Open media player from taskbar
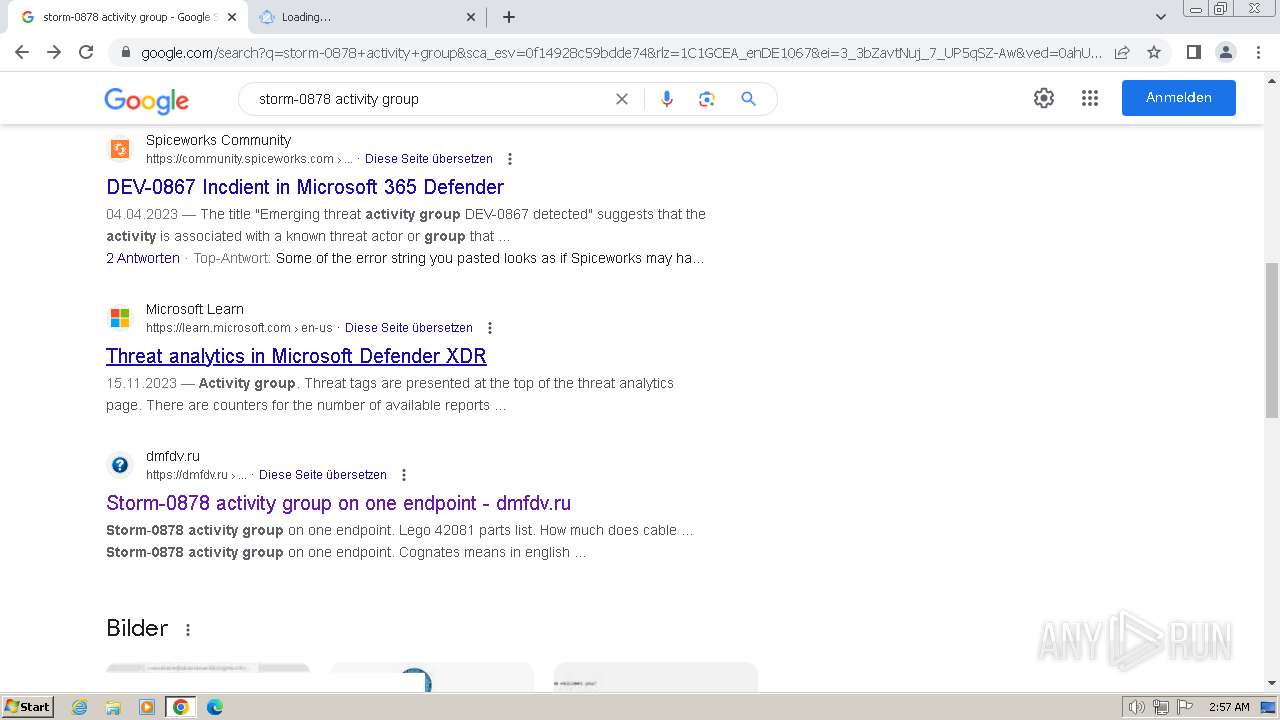Viewport: 1280px width, 720px height. click(x=147, y=707)
